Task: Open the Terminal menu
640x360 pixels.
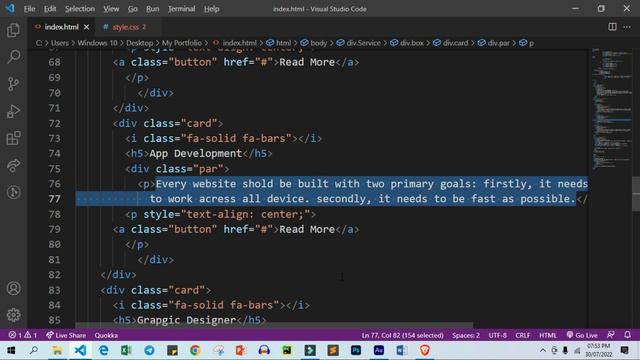Action: (181, 9)
